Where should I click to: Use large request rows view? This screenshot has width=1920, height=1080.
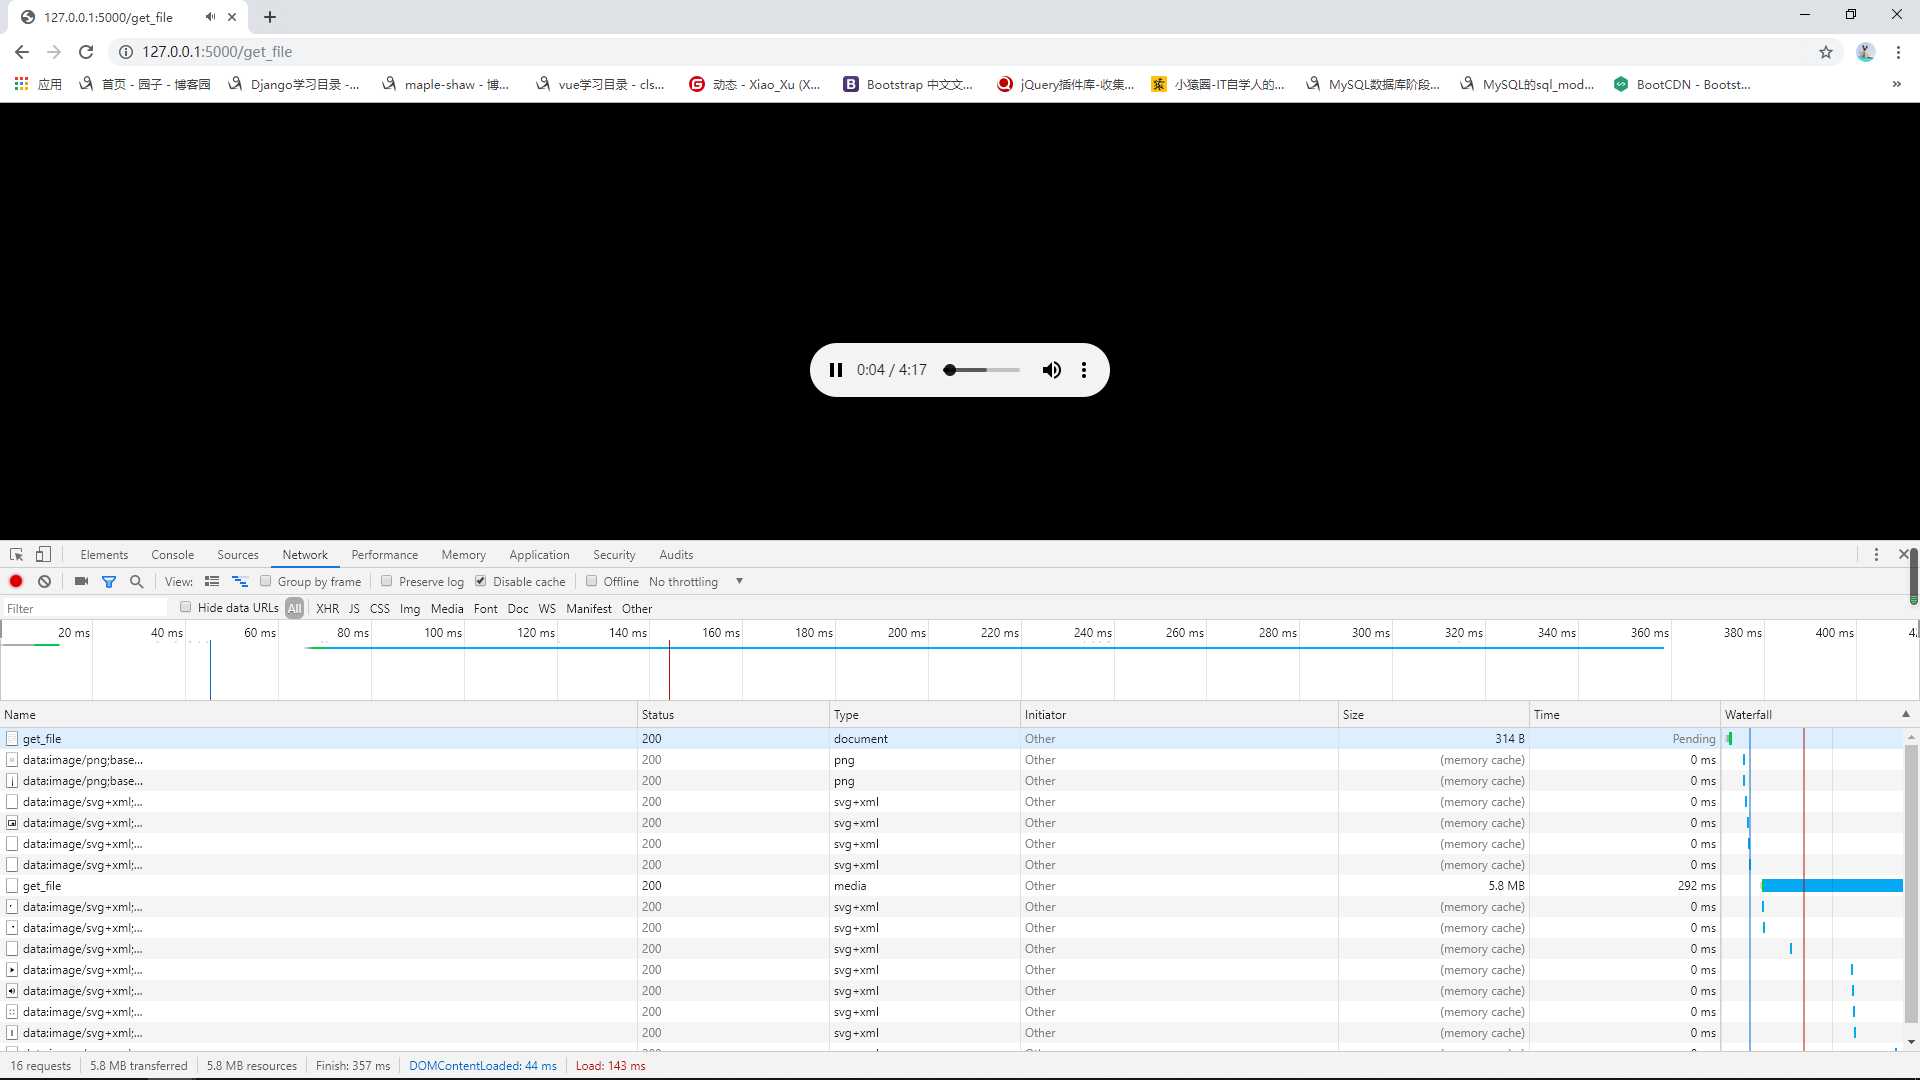coord(212,581)
